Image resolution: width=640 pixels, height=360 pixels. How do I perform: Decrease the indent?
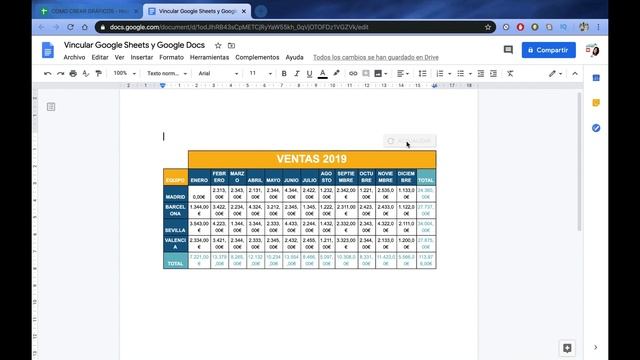[481, 73]
